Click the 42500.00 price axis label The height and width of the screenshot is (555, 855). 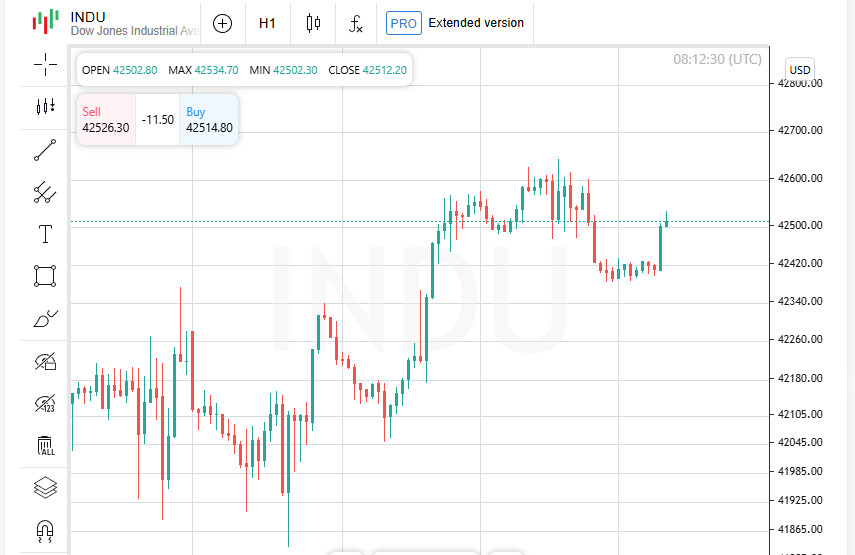coord(800,225)
